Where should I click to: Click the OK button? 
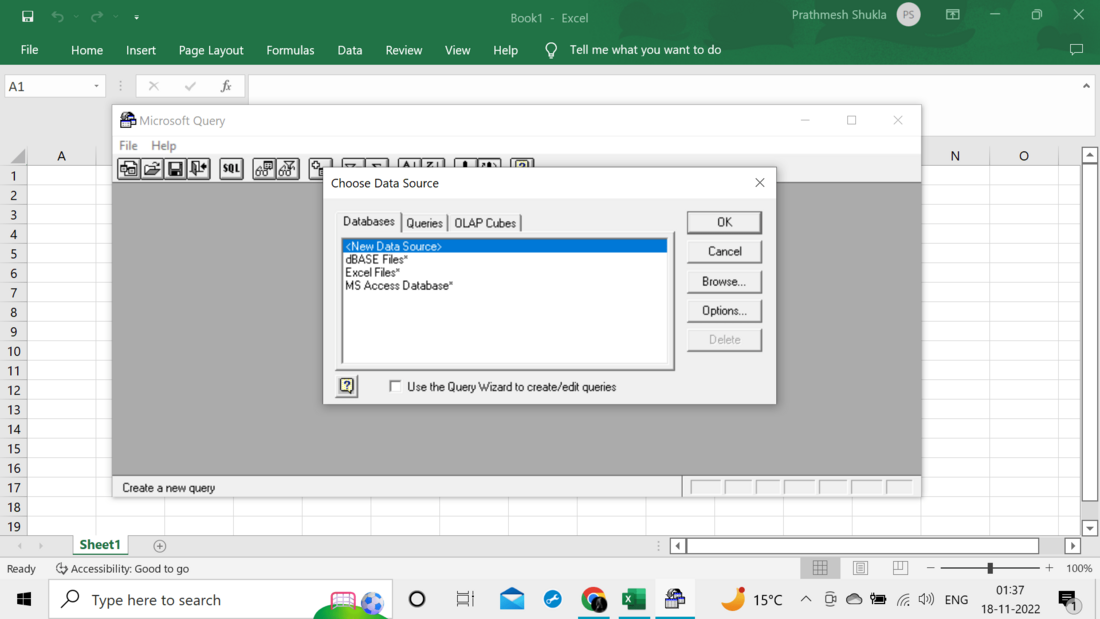pos(724,222)
